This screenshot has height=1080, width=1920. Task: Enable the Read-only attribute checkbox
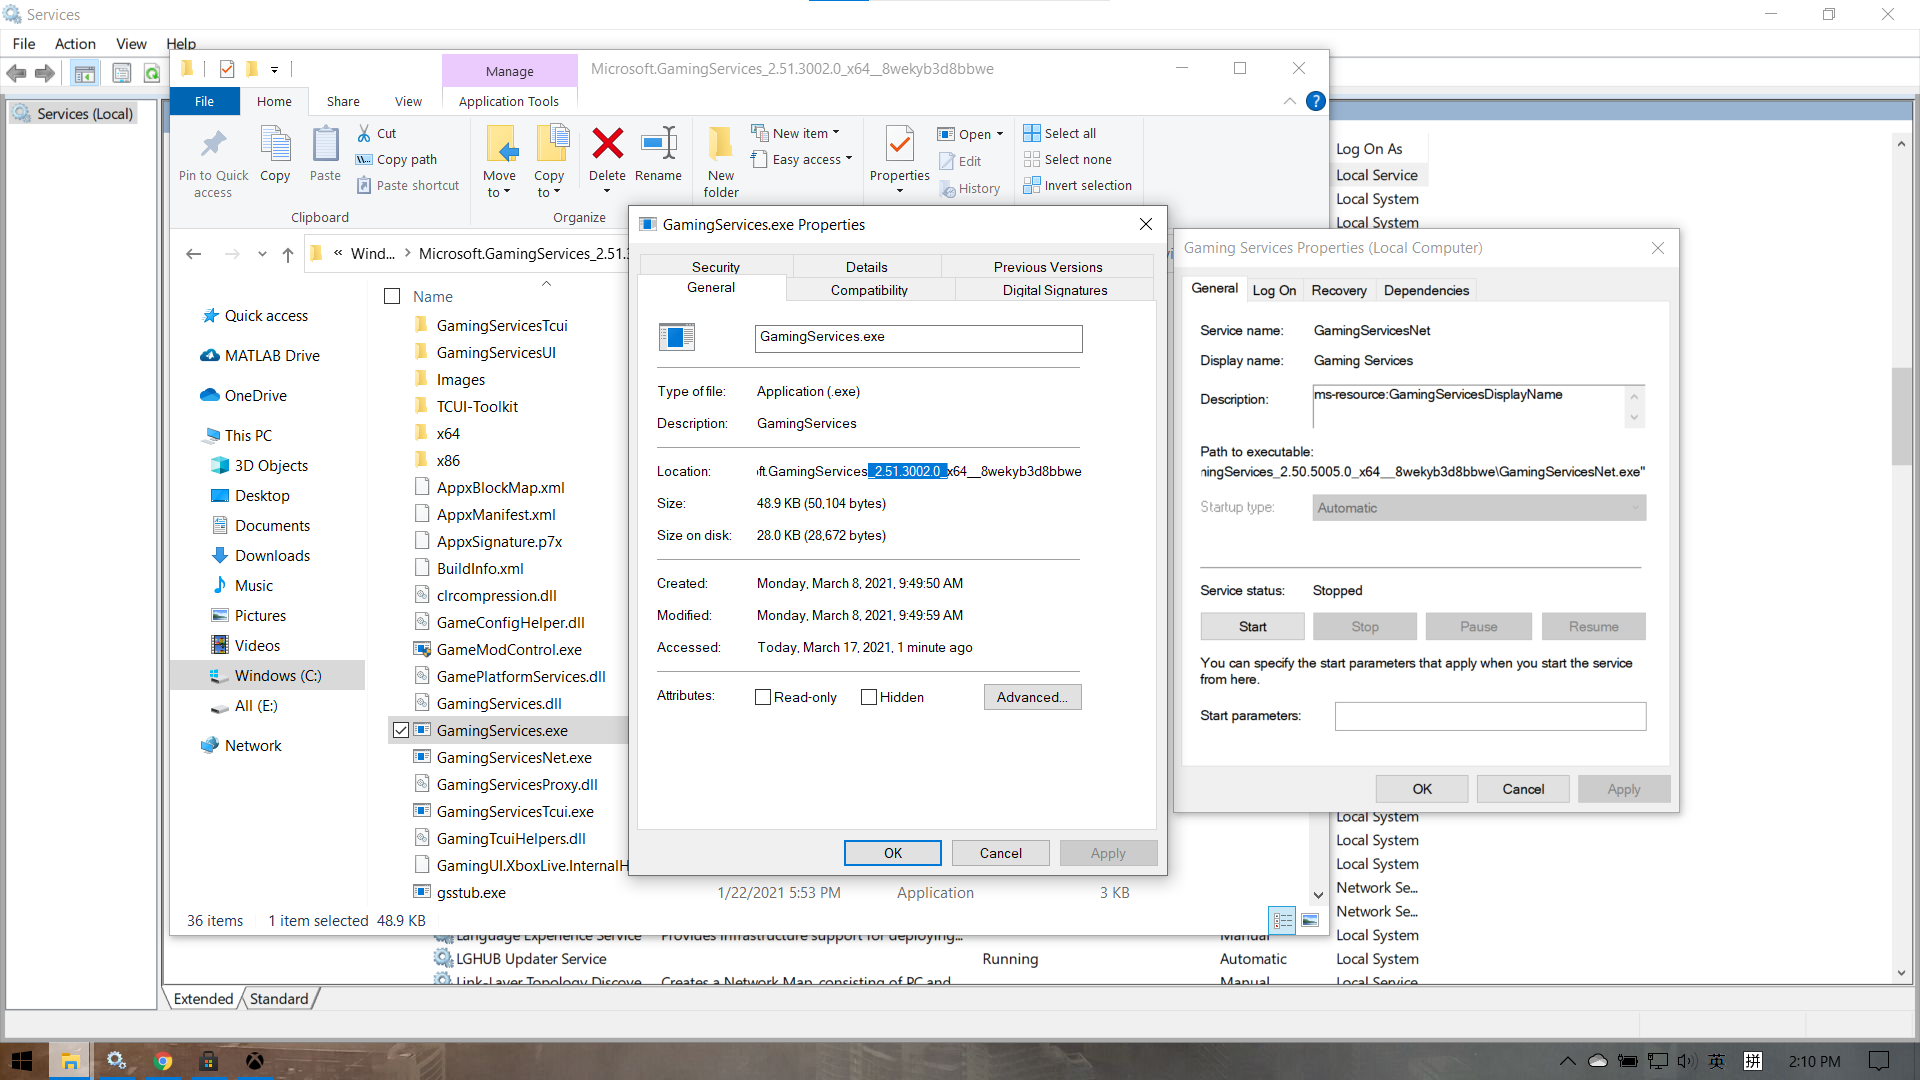[x=763, y=697]
